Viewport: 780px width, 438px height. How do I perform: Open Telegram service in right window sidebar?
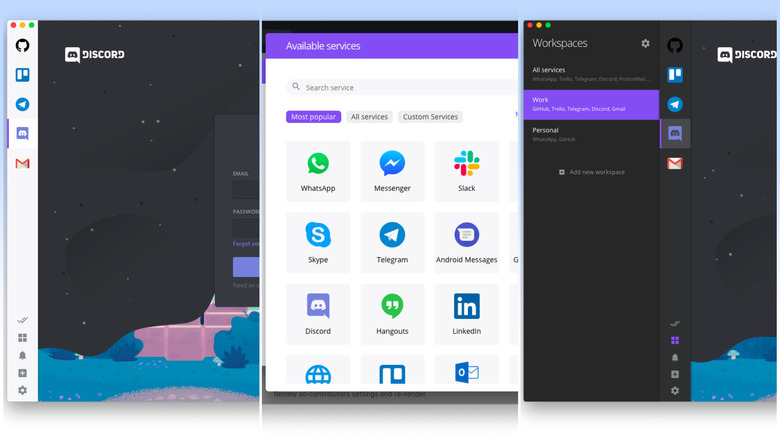click(x=675, y=105)
